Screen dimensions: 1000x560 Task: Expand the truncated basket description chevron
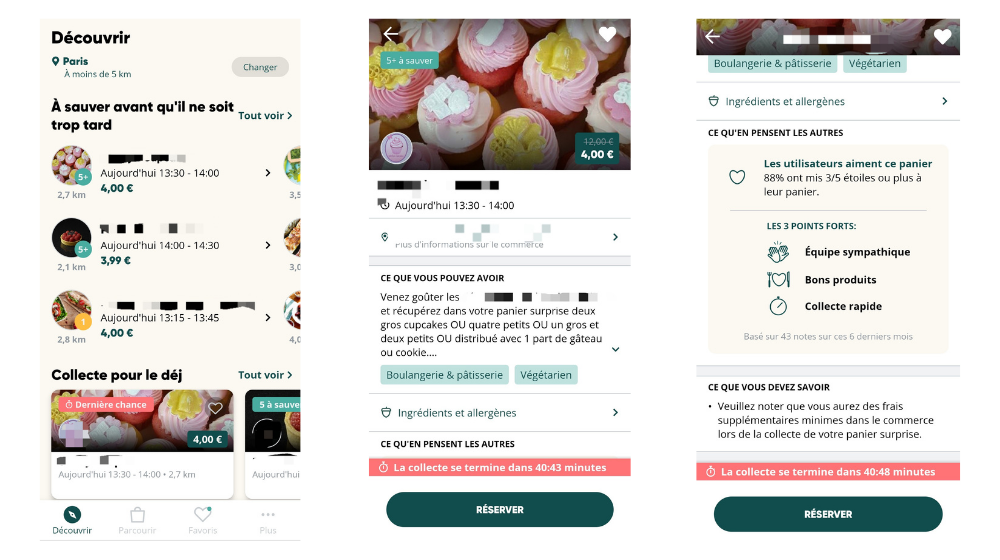tap(615, 350)
